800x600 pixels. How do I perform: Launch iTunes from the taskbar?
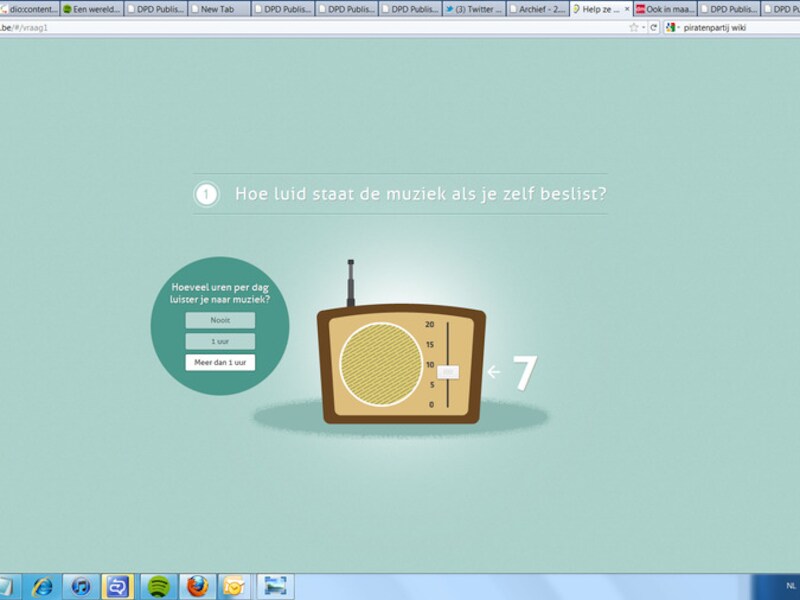pyautogui.click(x=81, y=587)
